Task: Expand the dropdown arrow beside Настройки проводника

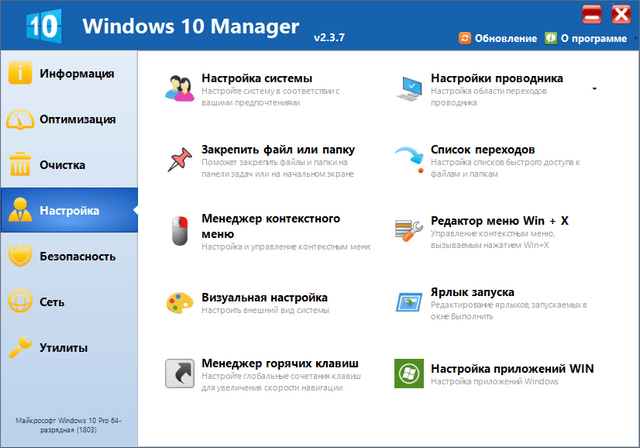Action: point(594,88)
